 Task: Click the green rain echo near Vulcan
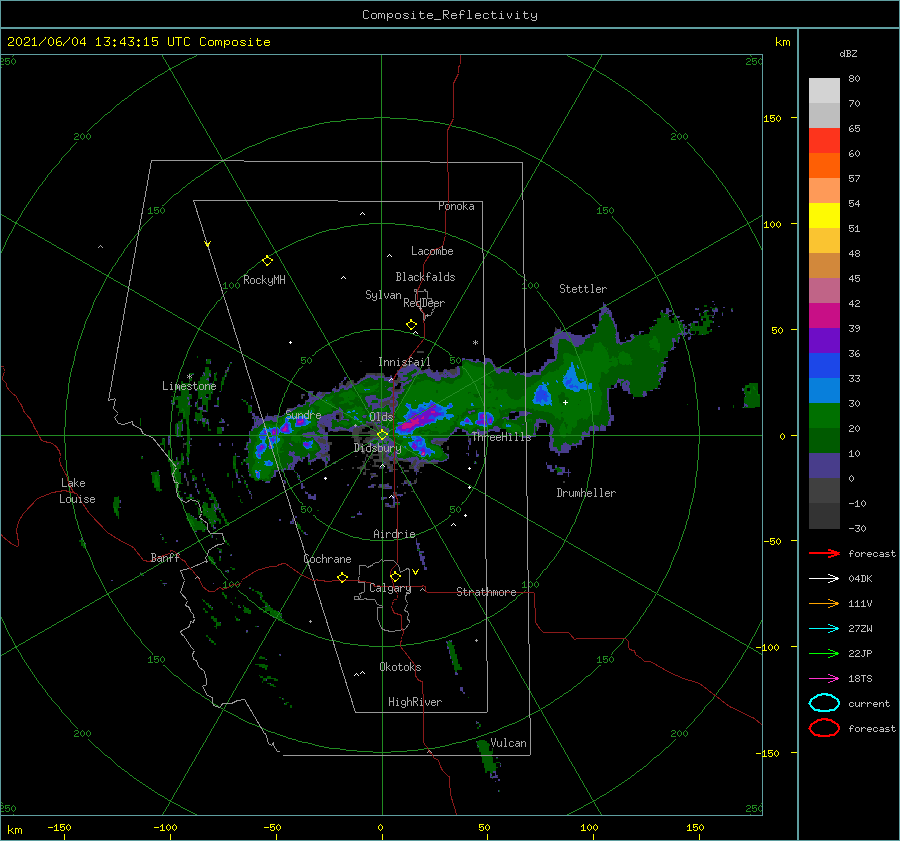pyautogui.click(x=487, y=757)
